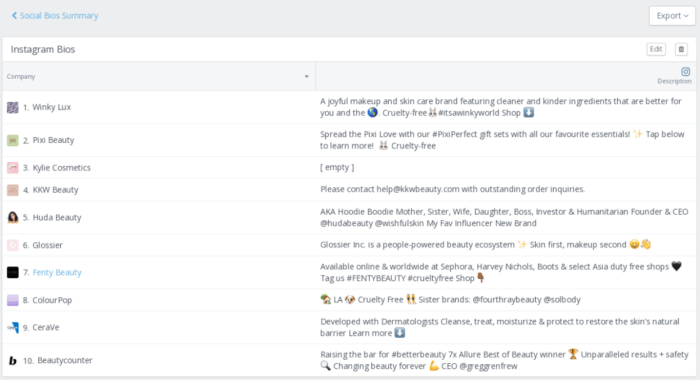Click the Glossier people-powered beauty description
The height and width of the screenshot is (380, 700).
click(486, 245)
